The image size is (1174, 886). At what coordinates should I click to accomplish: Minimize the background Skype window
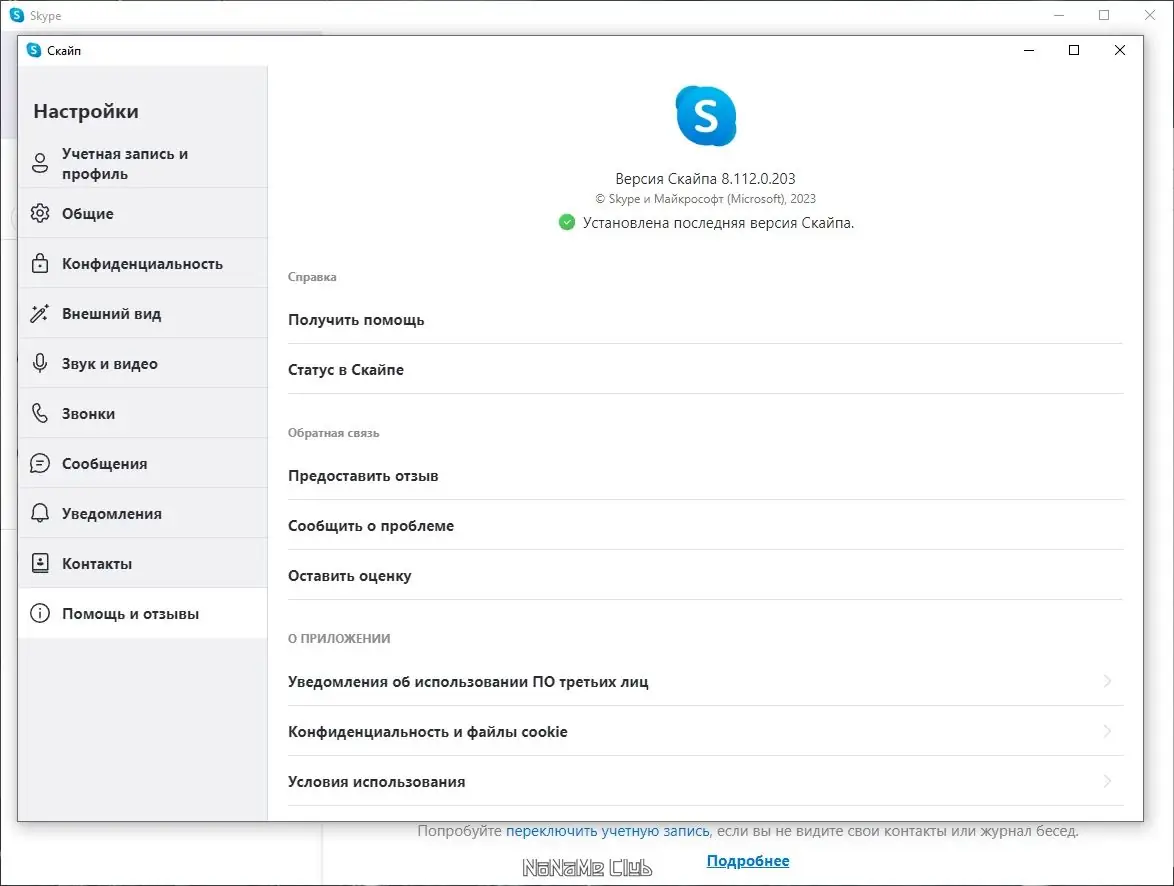click(x=1059, y=15)
